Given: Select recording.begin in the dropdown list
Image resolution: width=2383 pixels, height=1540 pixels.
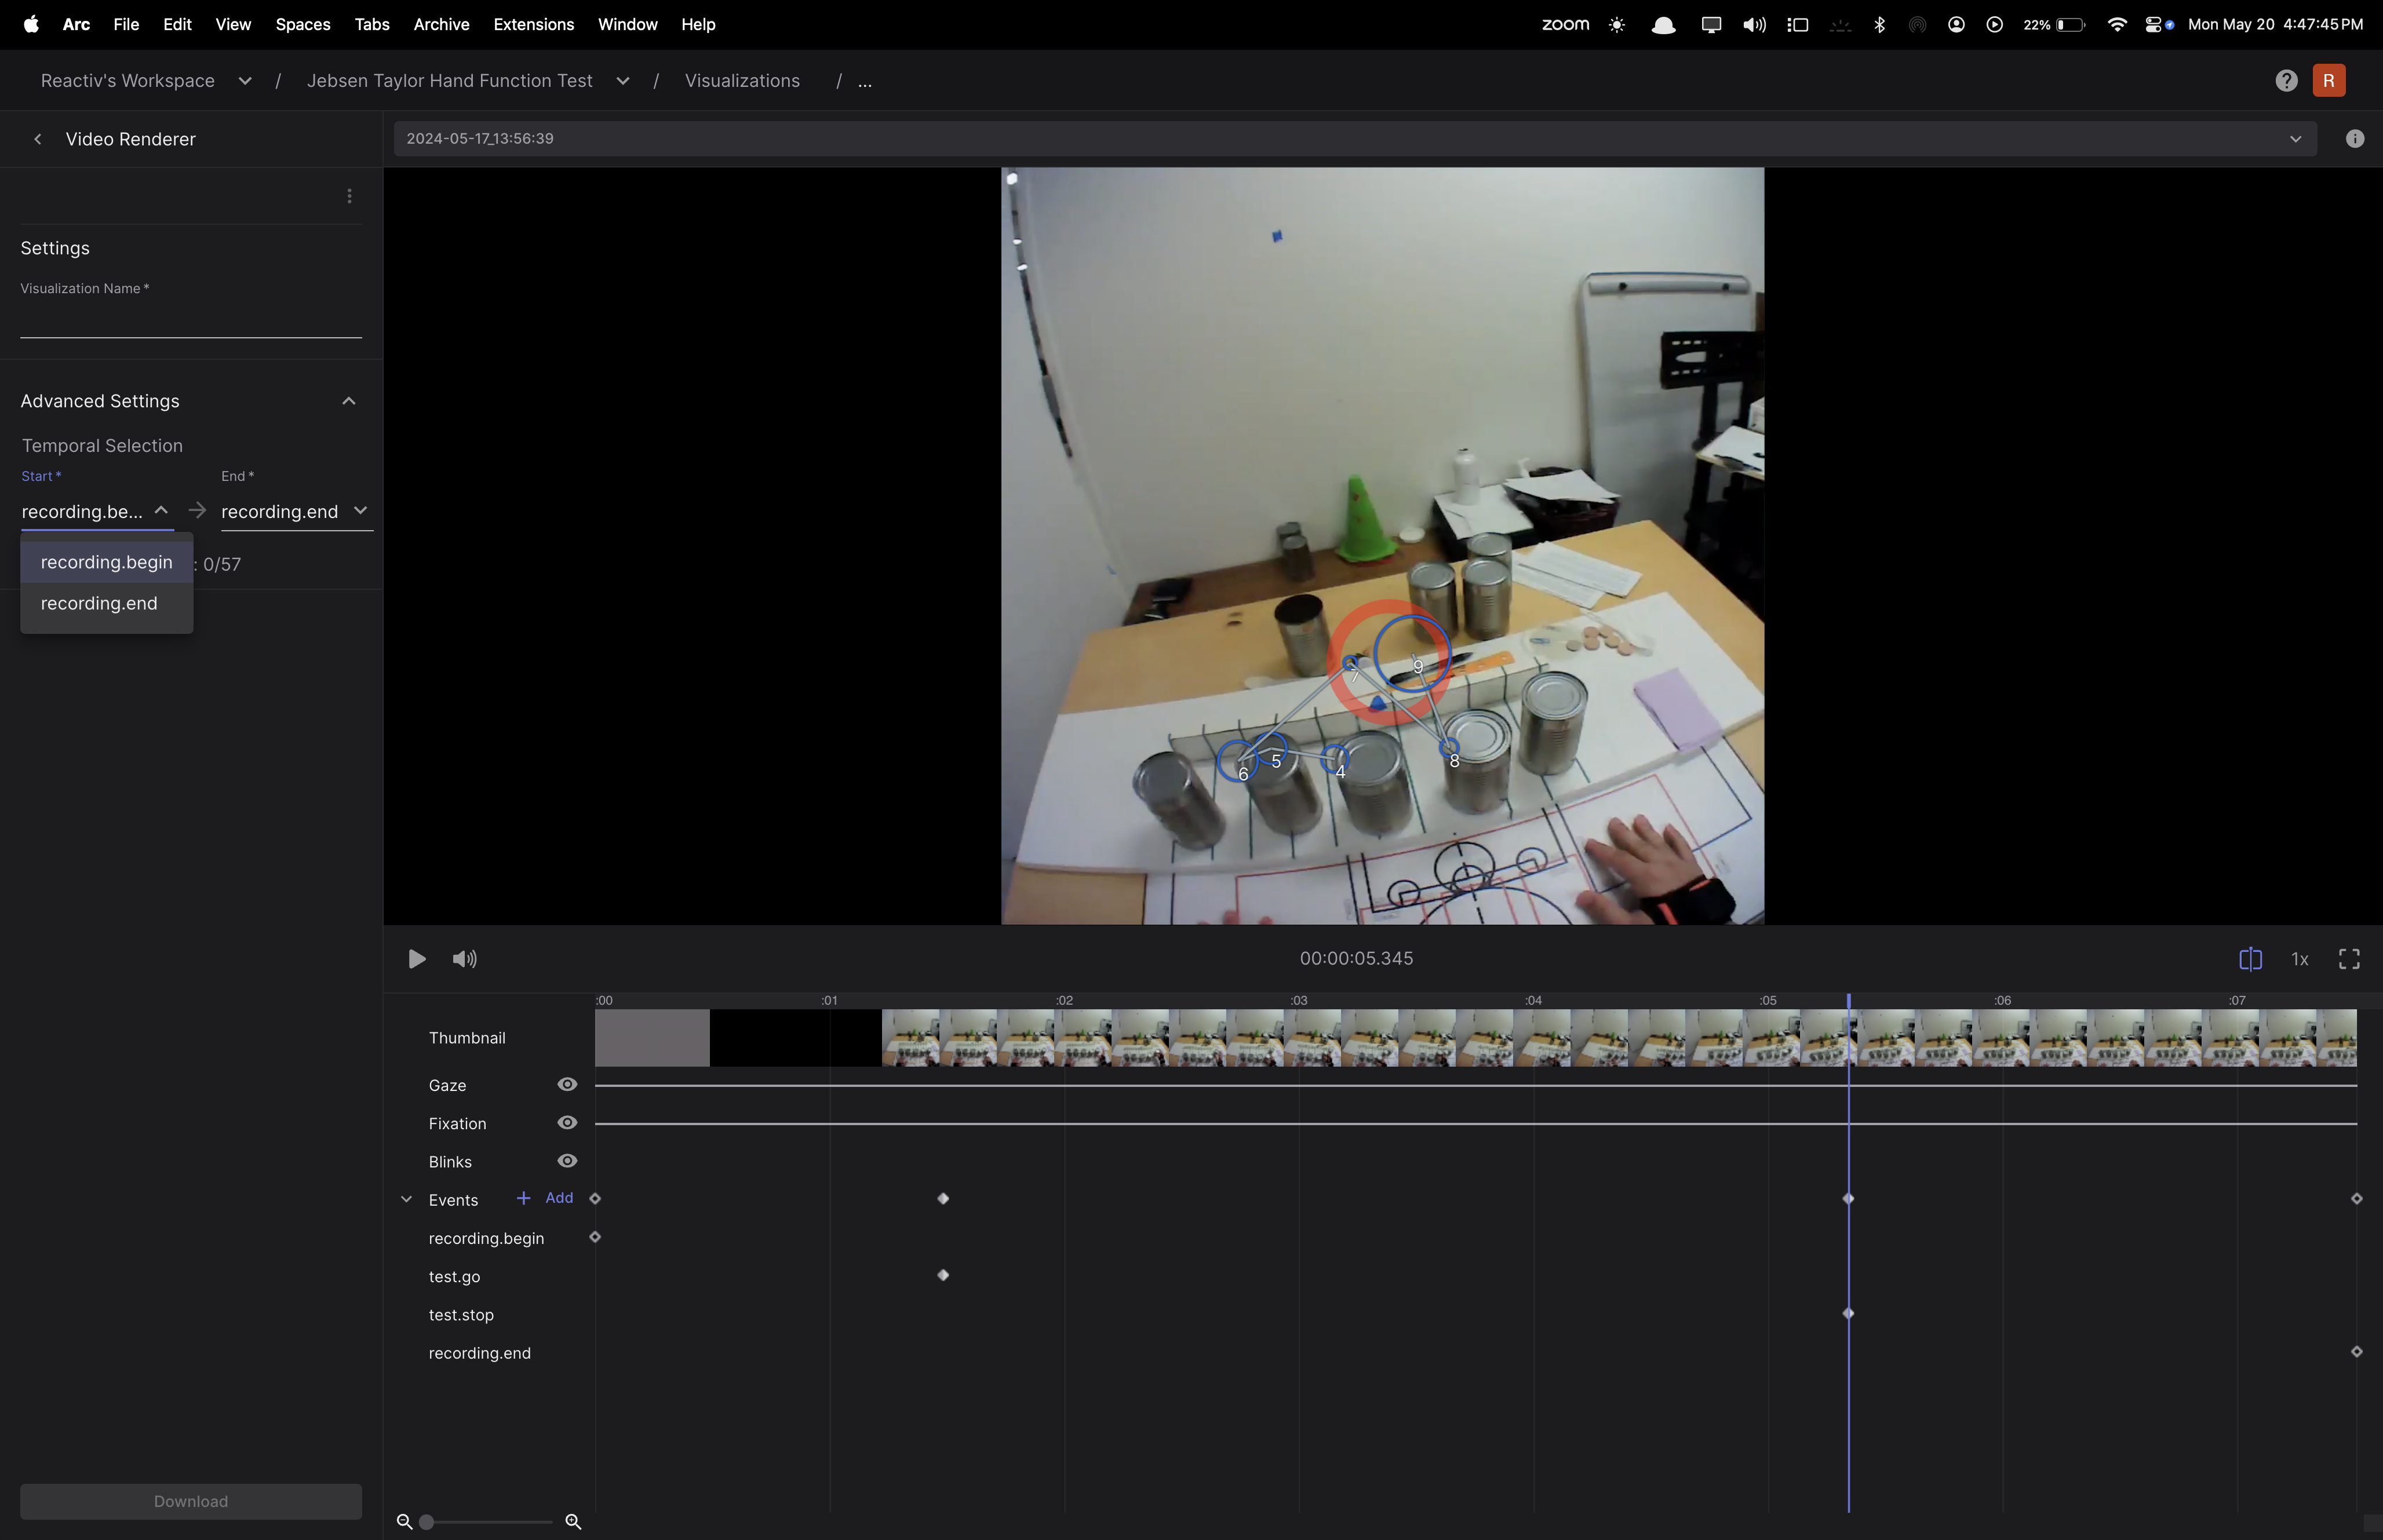Looking at the screenshot, I should click(107, 562).
